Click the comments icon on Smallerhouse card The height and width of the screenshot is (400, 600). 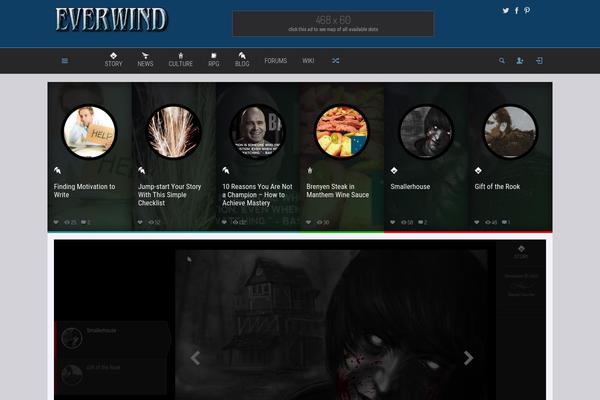tap(420, 222)
